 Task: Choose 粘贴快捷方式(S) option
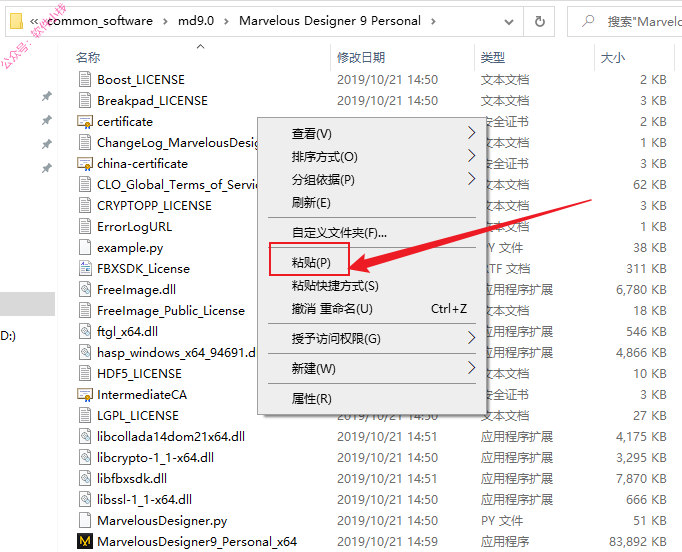[372, 286]
